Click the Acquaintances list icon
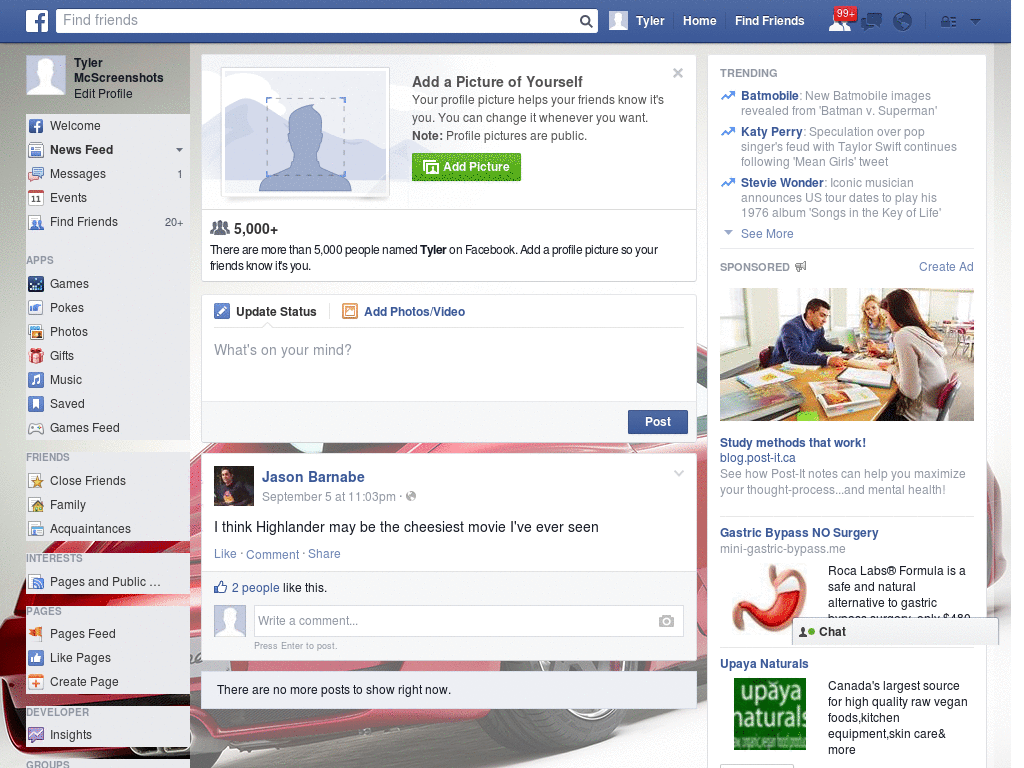This screenshot has width=1024, height=768. click(x=36, y=529)
